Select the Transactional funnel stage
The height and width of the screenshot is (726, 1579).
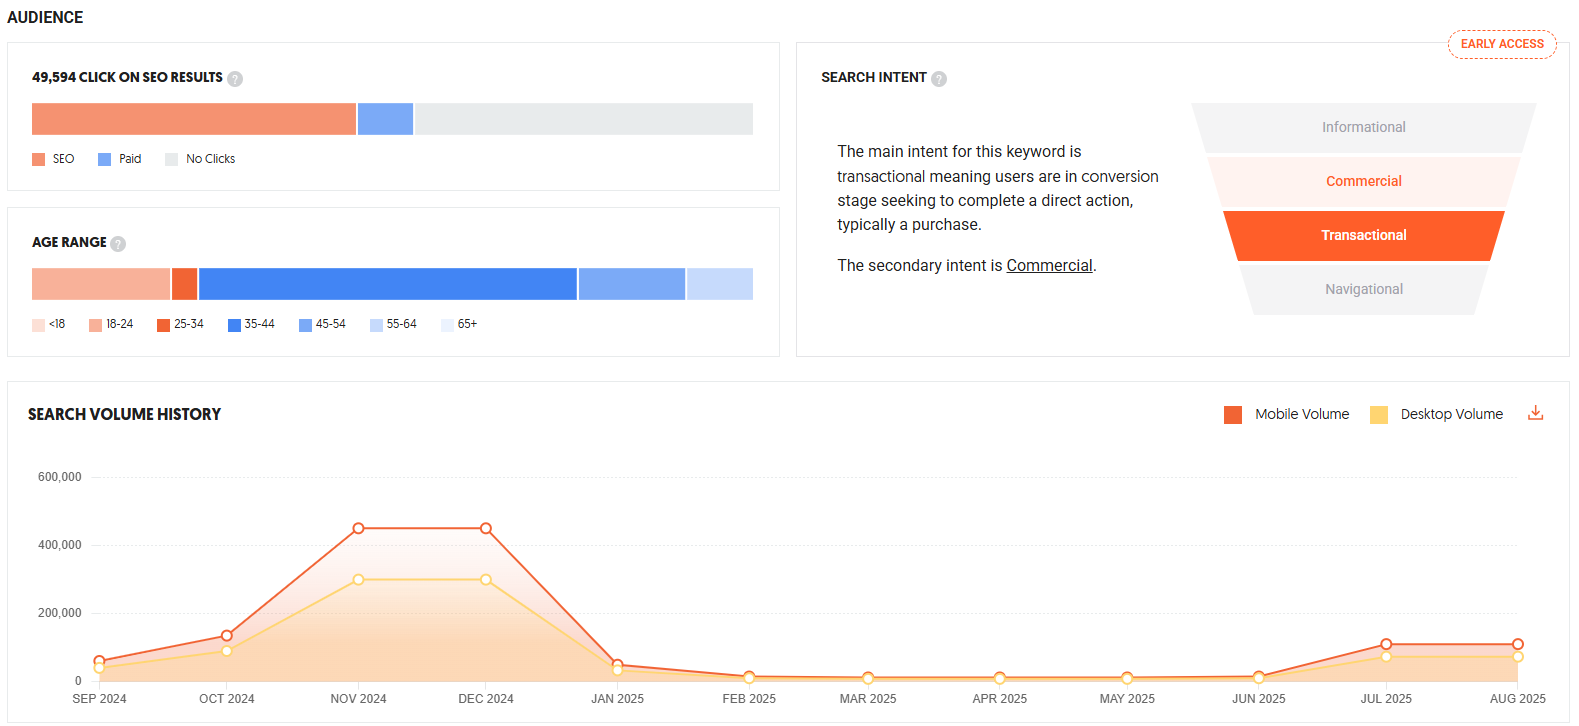coord(1363,236)
